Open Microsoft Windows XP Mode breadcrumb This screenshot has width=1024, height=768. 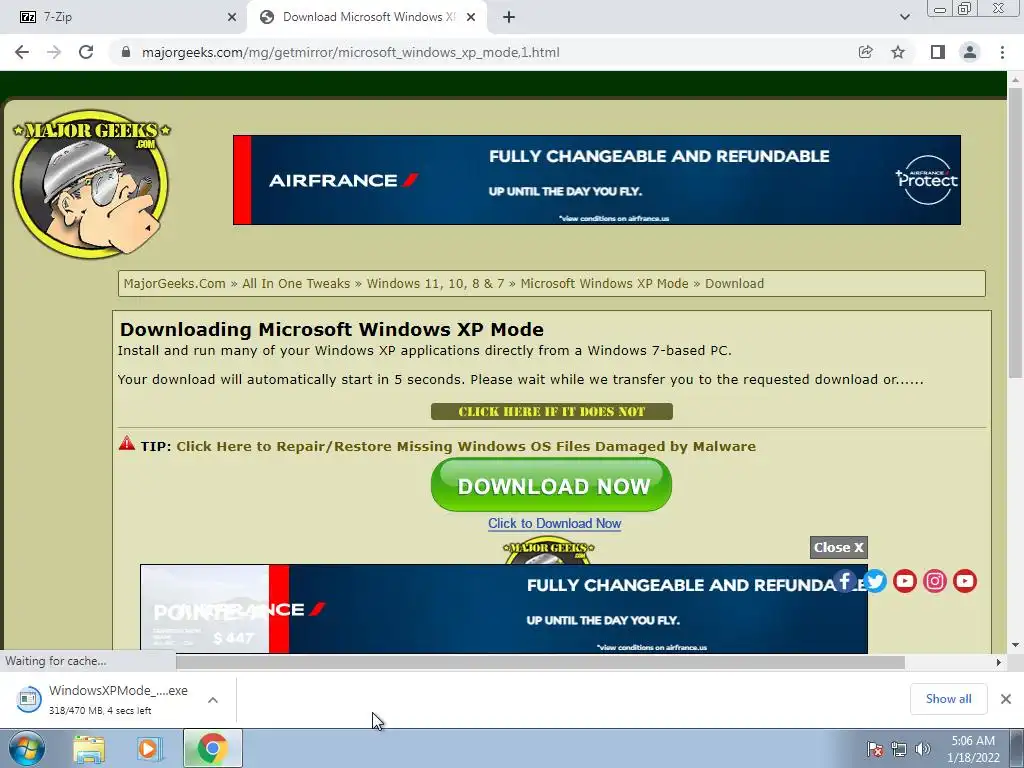(x=604, y=283)
